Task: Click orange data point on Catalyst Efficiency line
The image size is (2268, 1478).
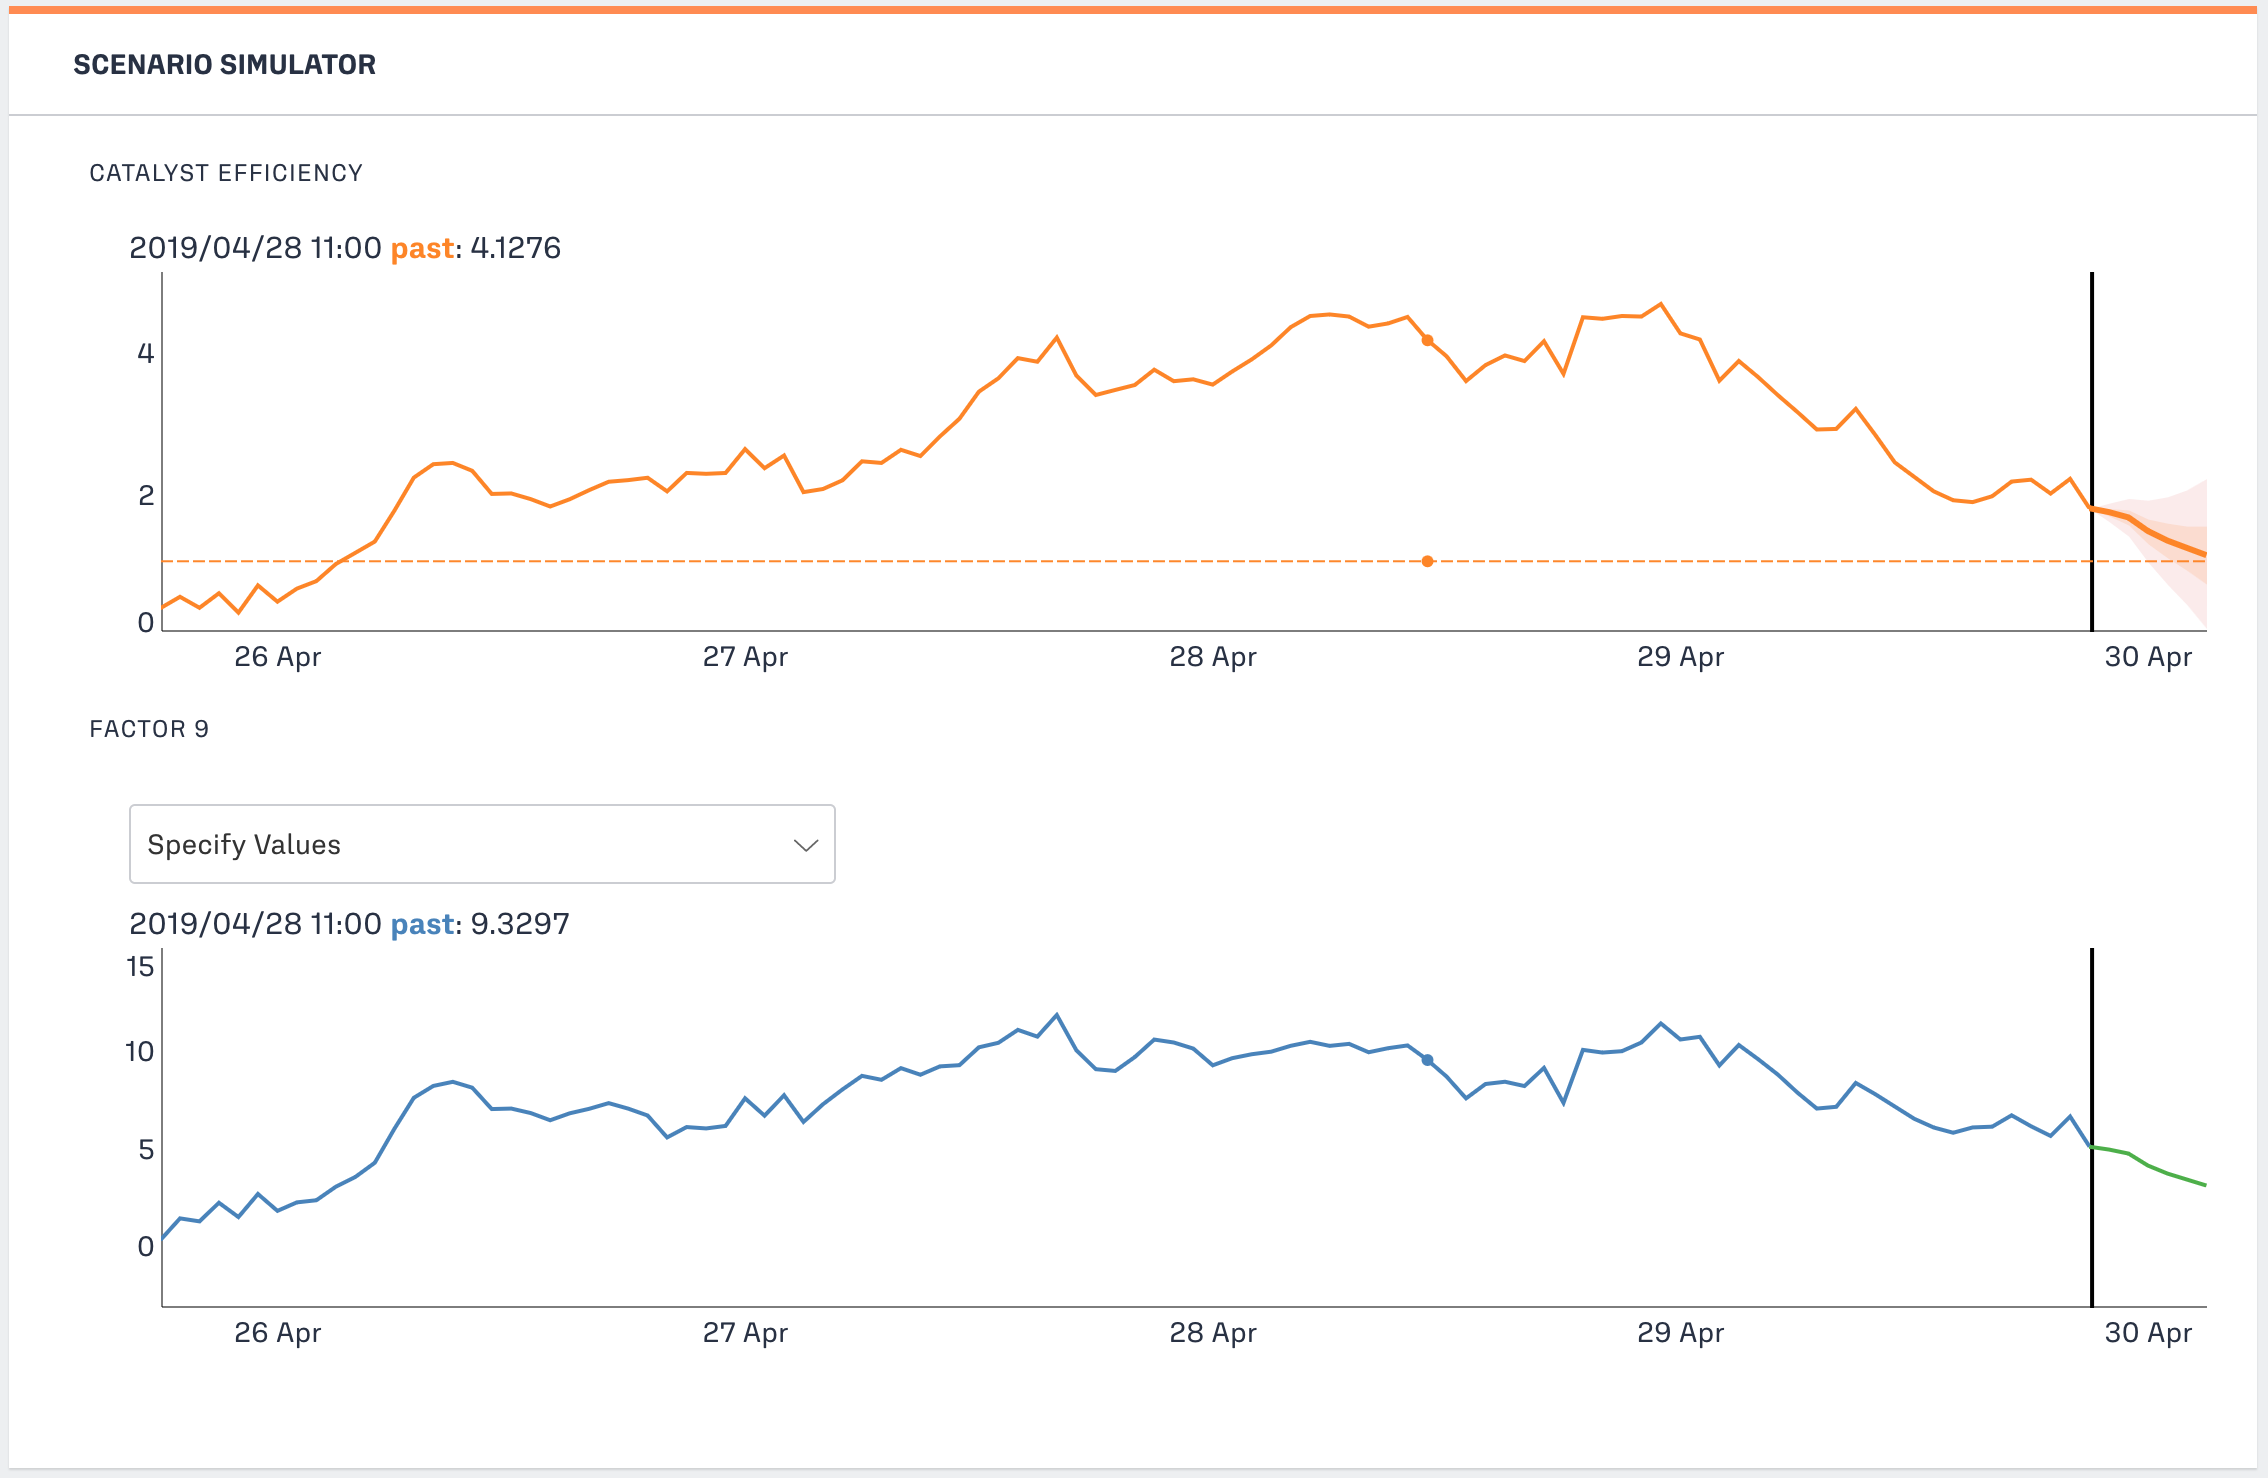Action: (1427, 341)
